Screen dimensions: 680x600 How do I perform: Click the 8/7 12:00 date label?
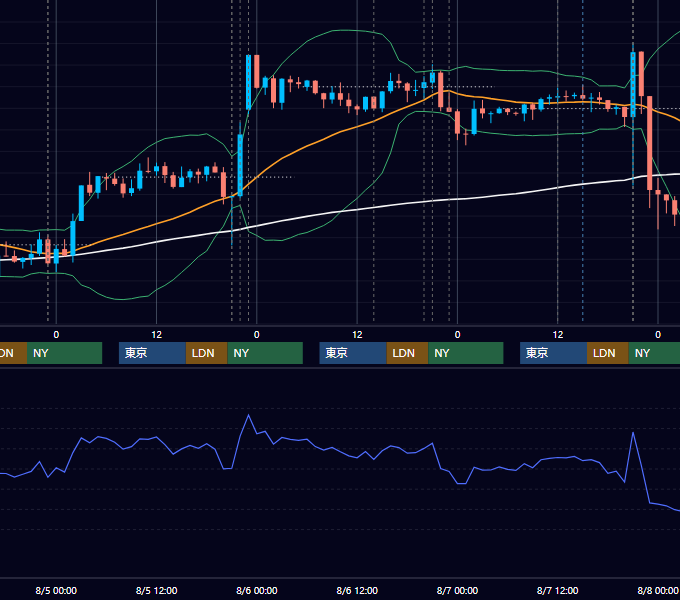[557, 590]
